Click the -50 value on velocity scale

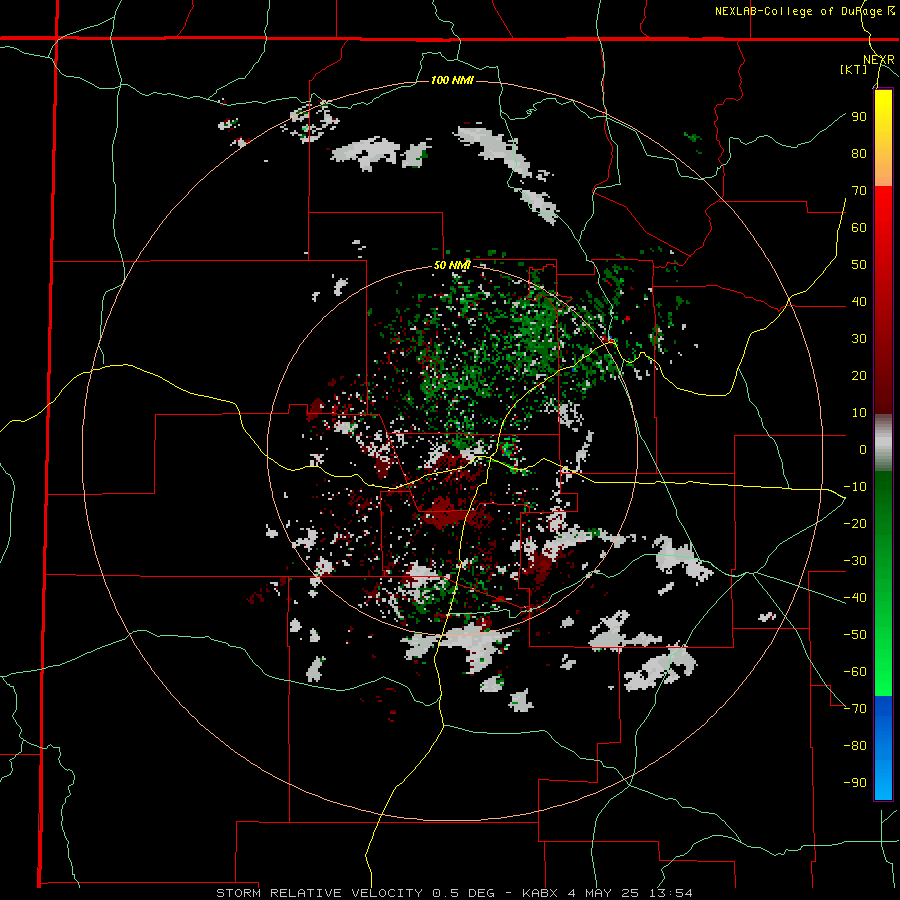point(855,635)
